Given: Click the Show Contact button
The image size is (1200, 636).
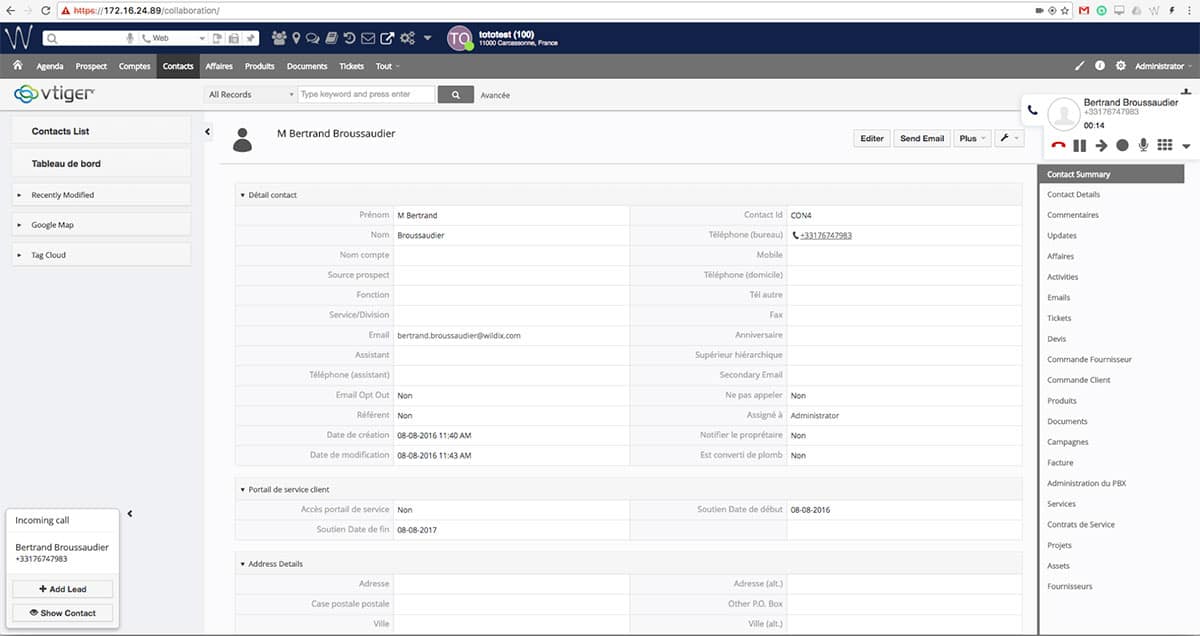Looking at the screenshot, I should 62,613.
